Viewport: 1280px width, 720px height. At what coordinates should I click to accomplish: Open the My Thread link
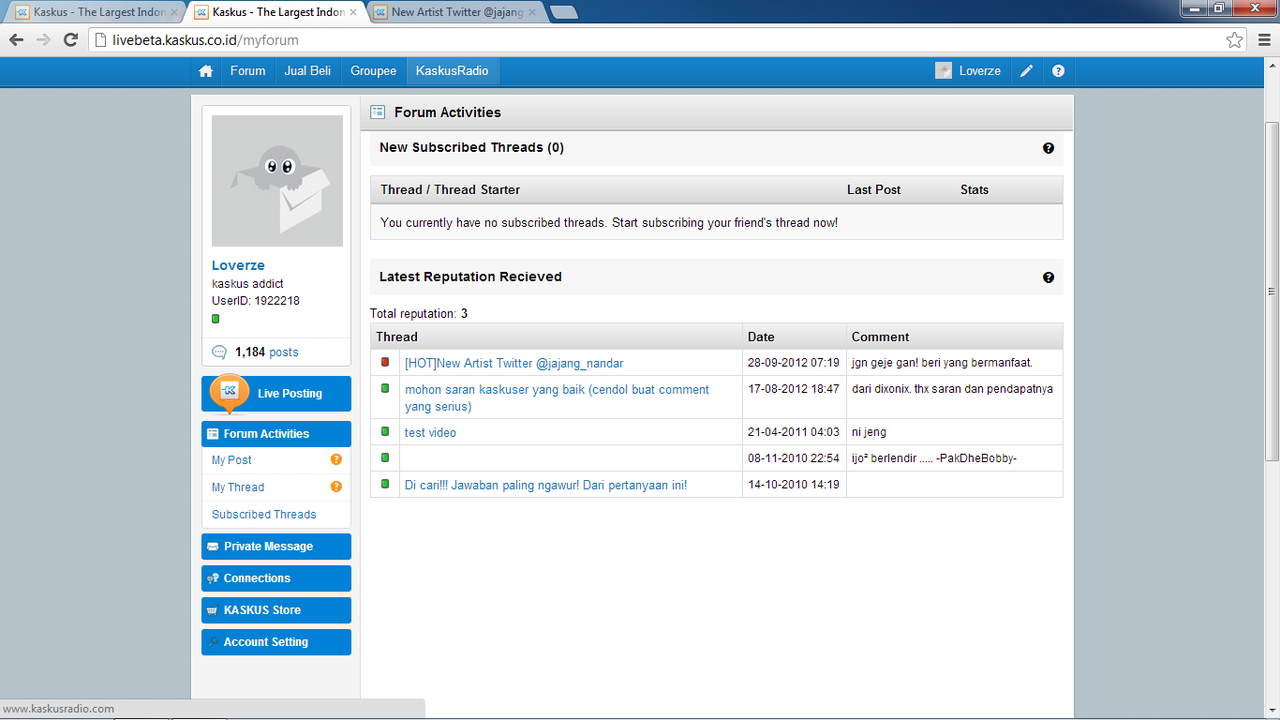tap(238, 487)
